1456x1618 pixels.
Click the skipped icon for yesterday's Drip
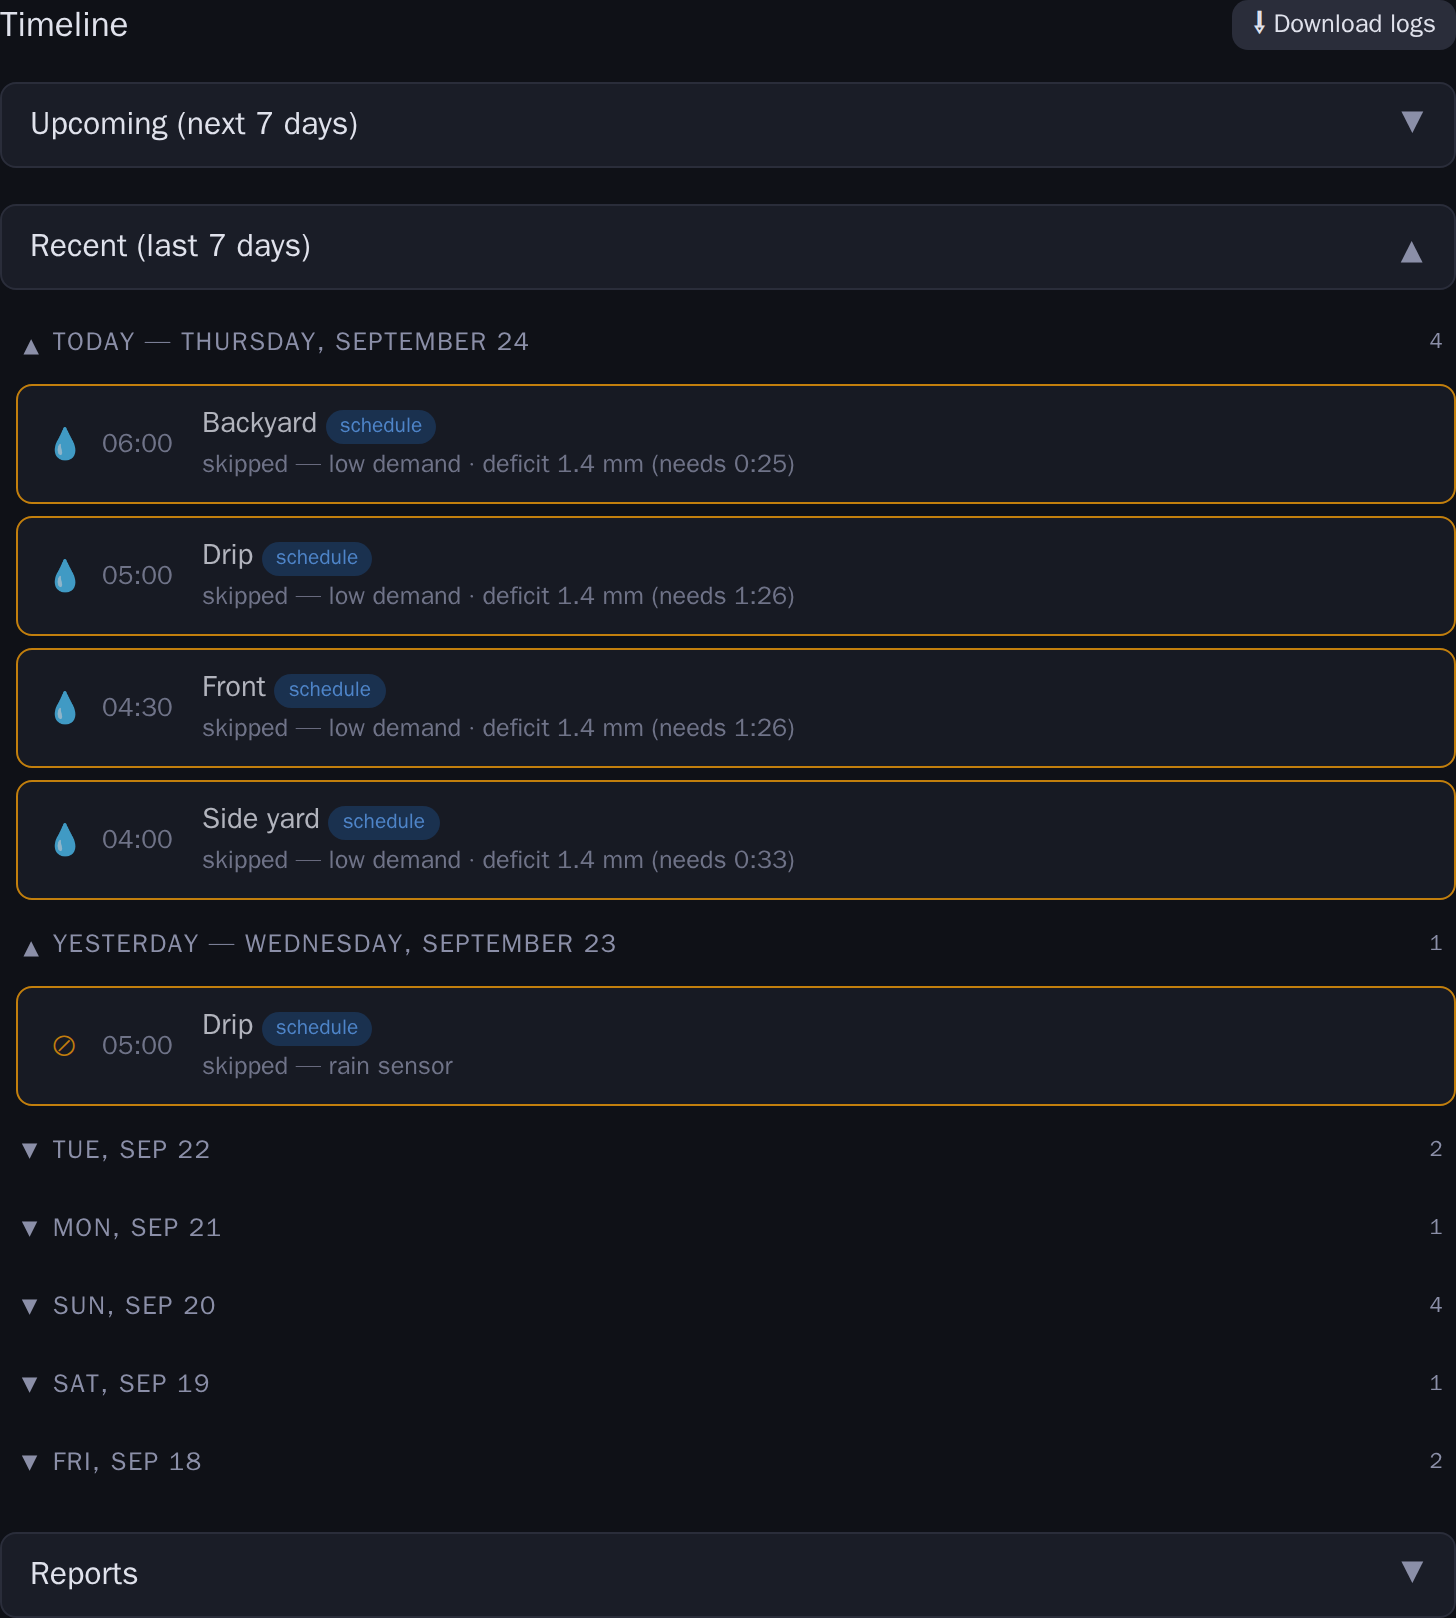(64, 1046)
